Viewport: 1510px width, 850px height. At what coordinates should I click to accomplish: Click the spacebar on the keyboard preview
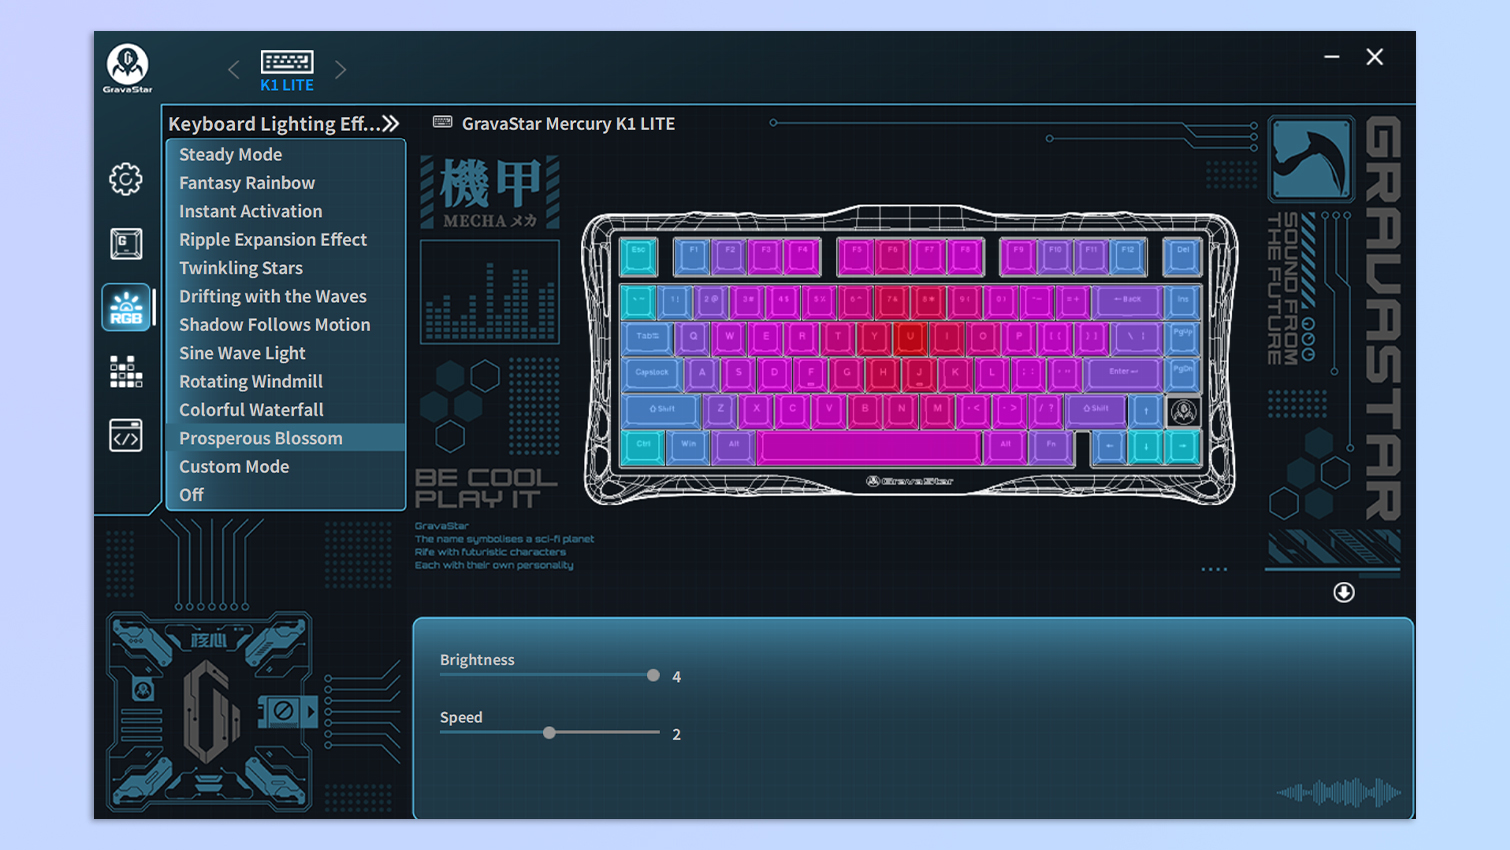870,447
